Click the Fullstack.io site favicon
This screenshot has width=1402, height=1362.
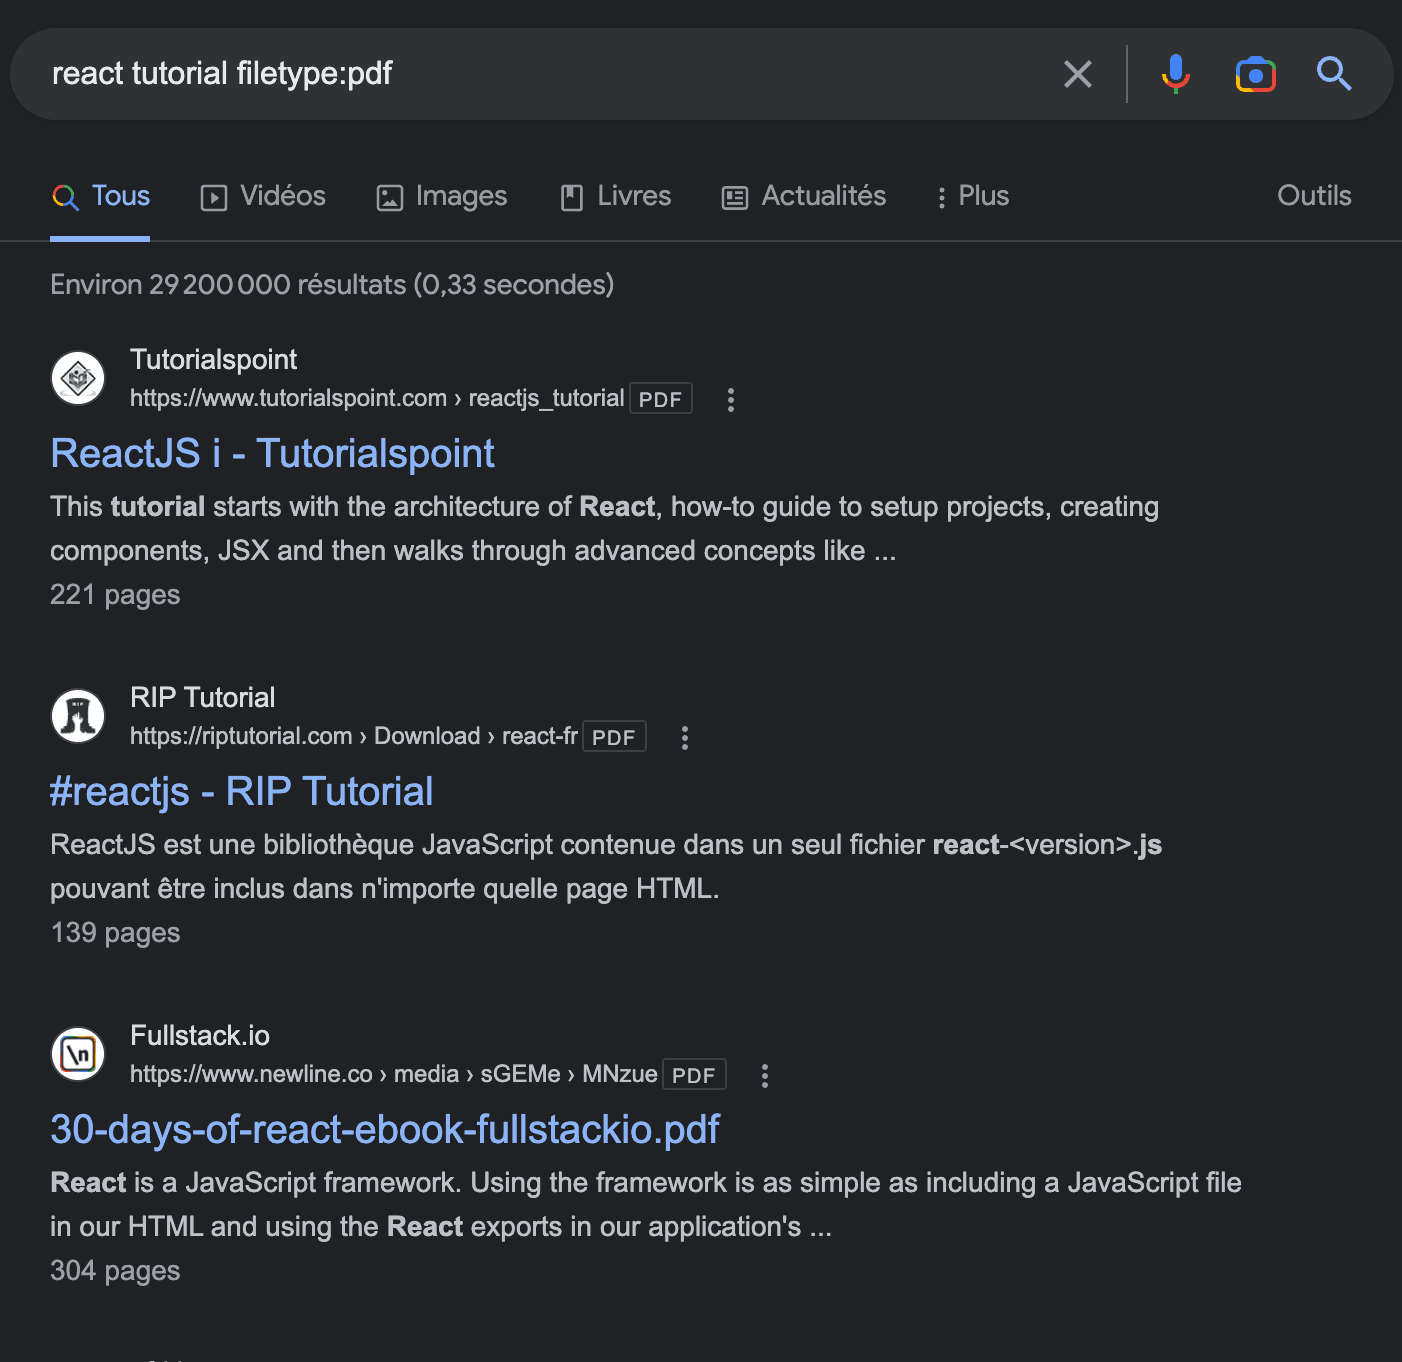point(78,1054)
